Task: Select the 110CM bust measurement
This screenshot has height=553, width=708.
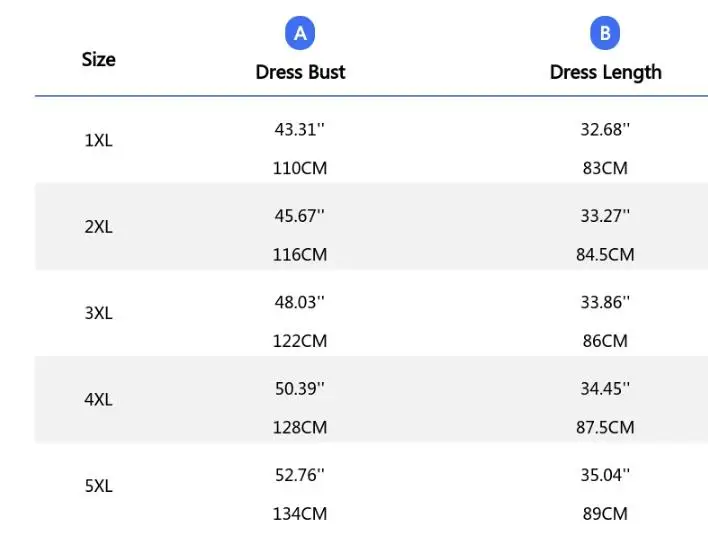Action: 300,168
